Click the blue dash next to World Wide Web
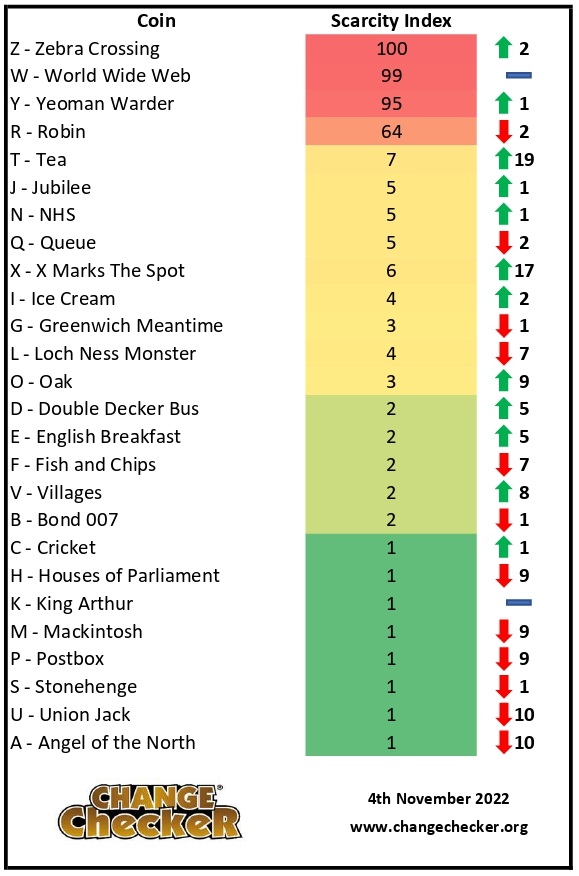 click(519, 75)
